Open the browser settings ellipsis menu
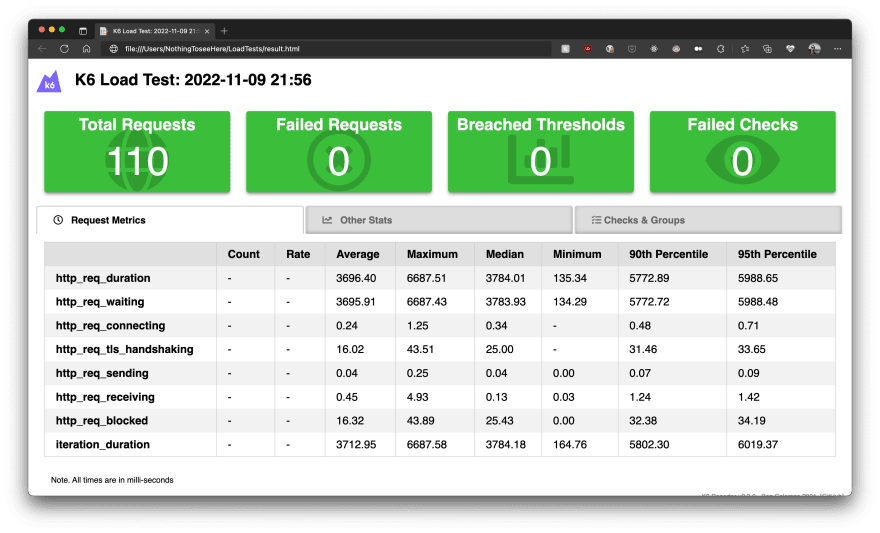880x533 pixels. 837,49
